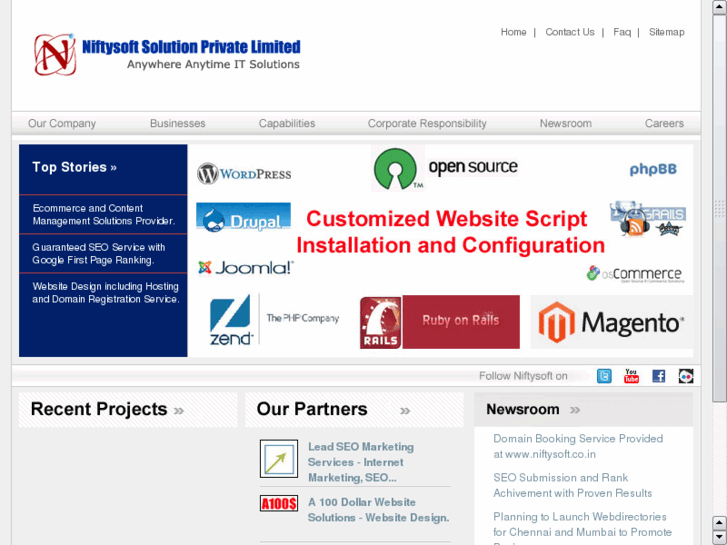
Task: Open the Contact Us link
Action: tap(570, 32)
